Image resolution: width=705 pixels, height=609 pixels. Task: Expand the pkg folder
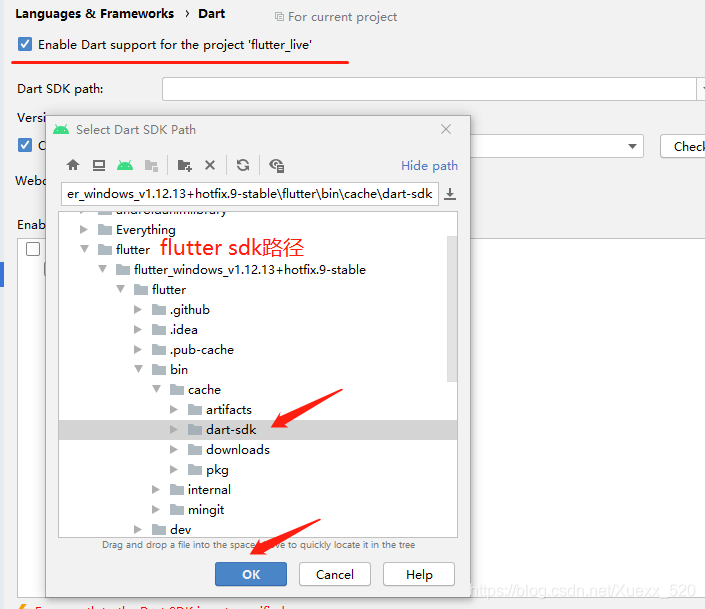(x=174, y=470)
